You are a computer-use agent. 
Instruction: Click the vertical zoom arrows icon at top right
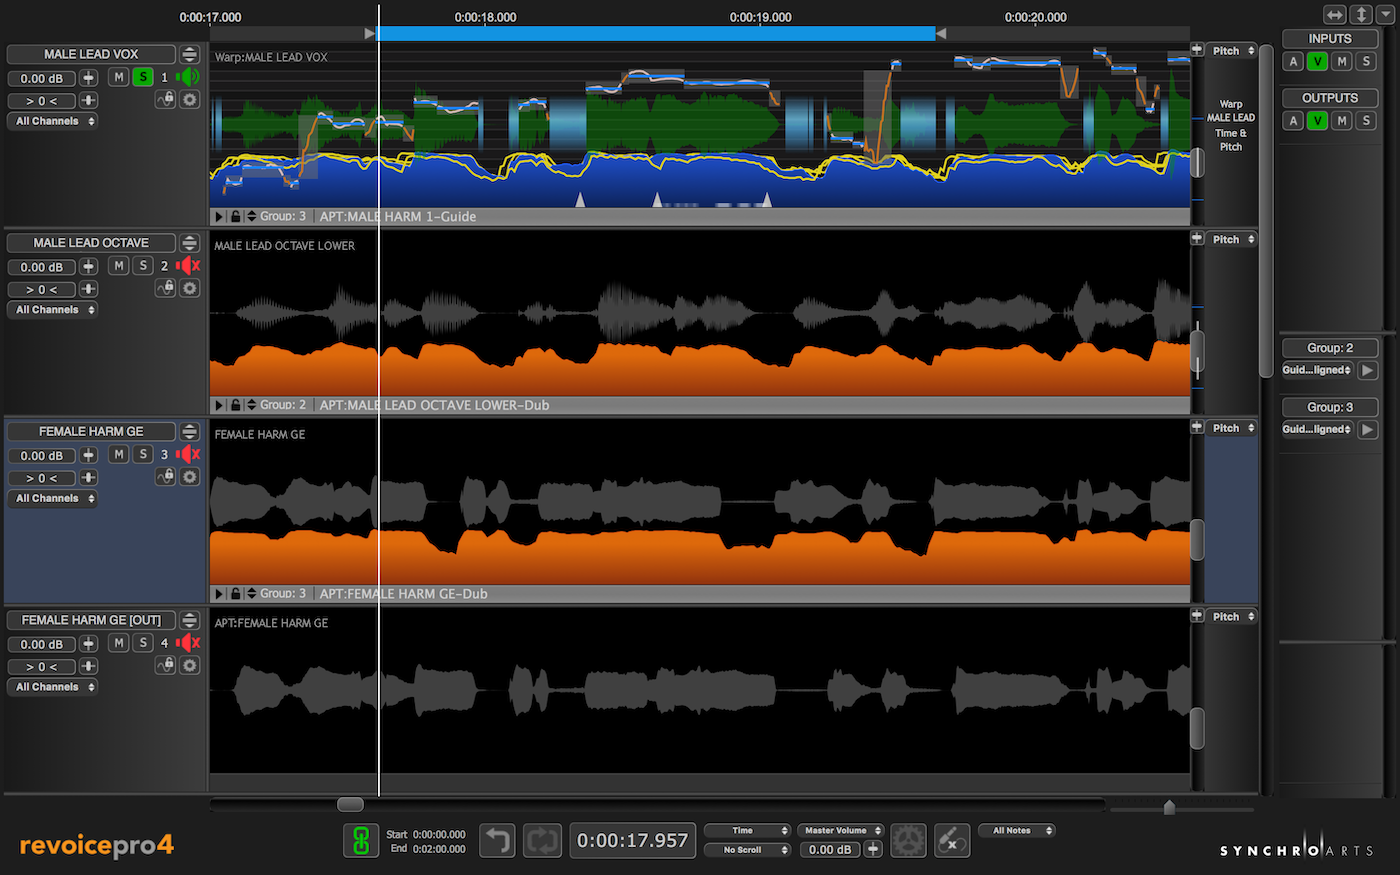(1361, 14)
